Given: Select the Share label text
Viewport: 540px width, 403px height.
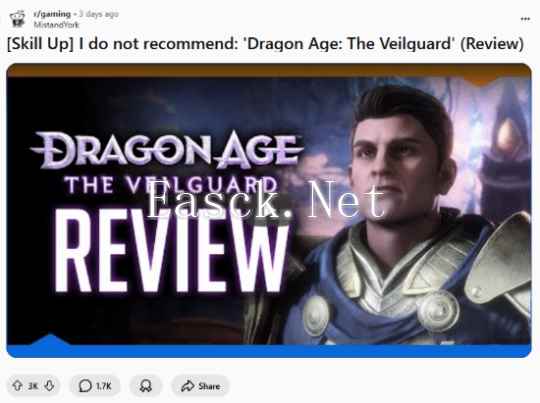Looking at the screenshot, I should (209, 386).
